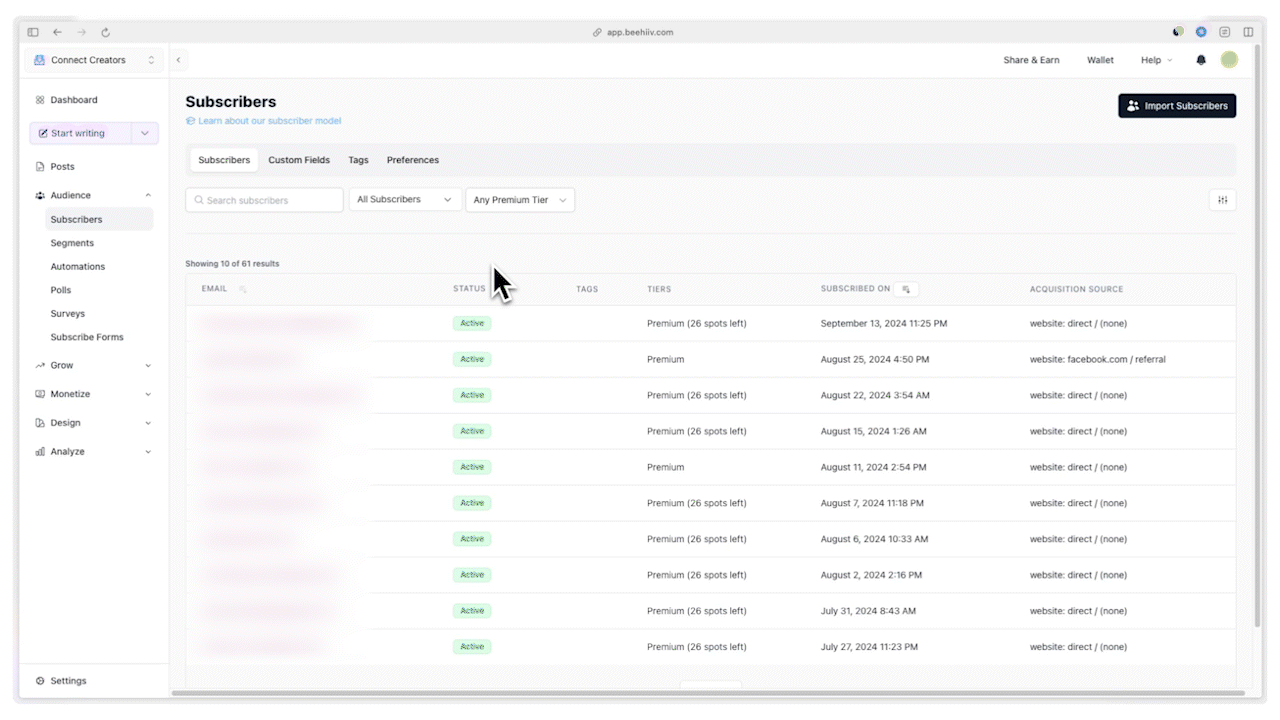Open Posts from the sidebar icon

40,167
